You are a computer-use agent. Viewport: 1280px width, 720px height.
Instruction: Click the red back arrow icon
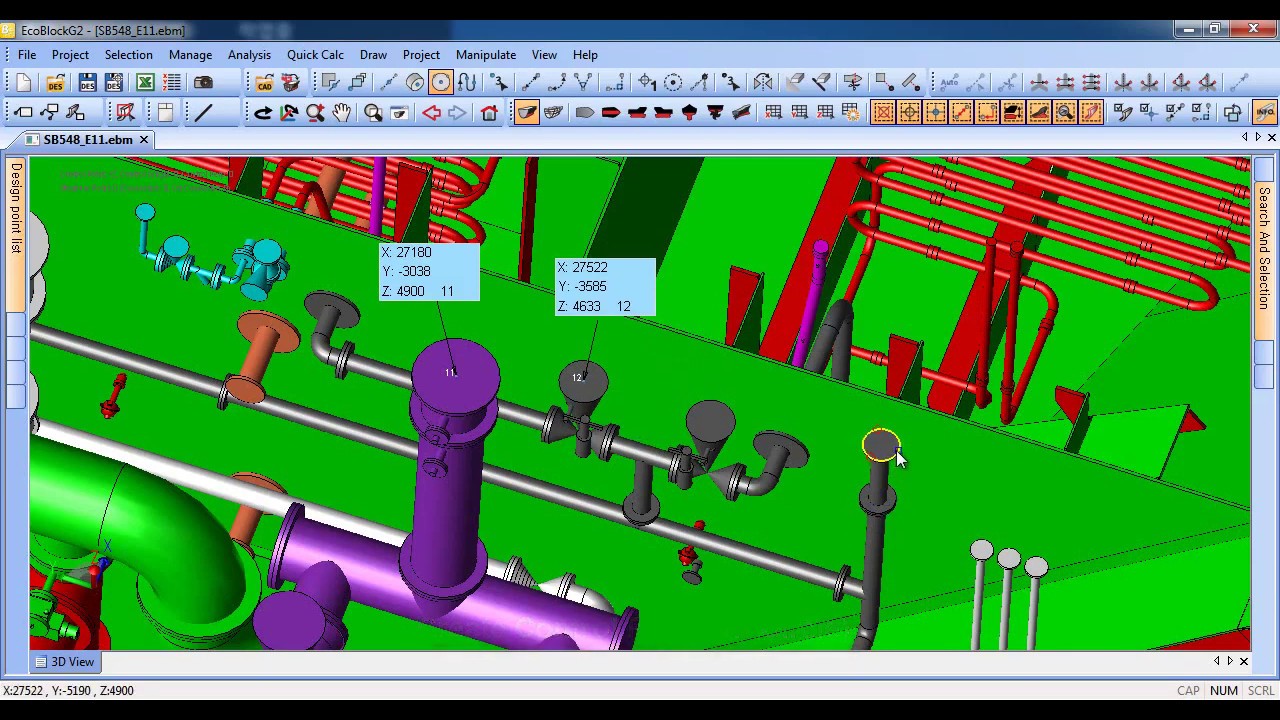coord(431,112)
